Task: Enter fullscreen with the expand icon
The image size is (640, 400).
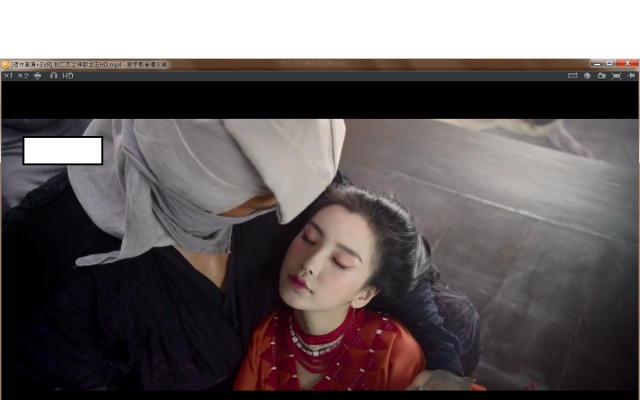Action: 616,76
